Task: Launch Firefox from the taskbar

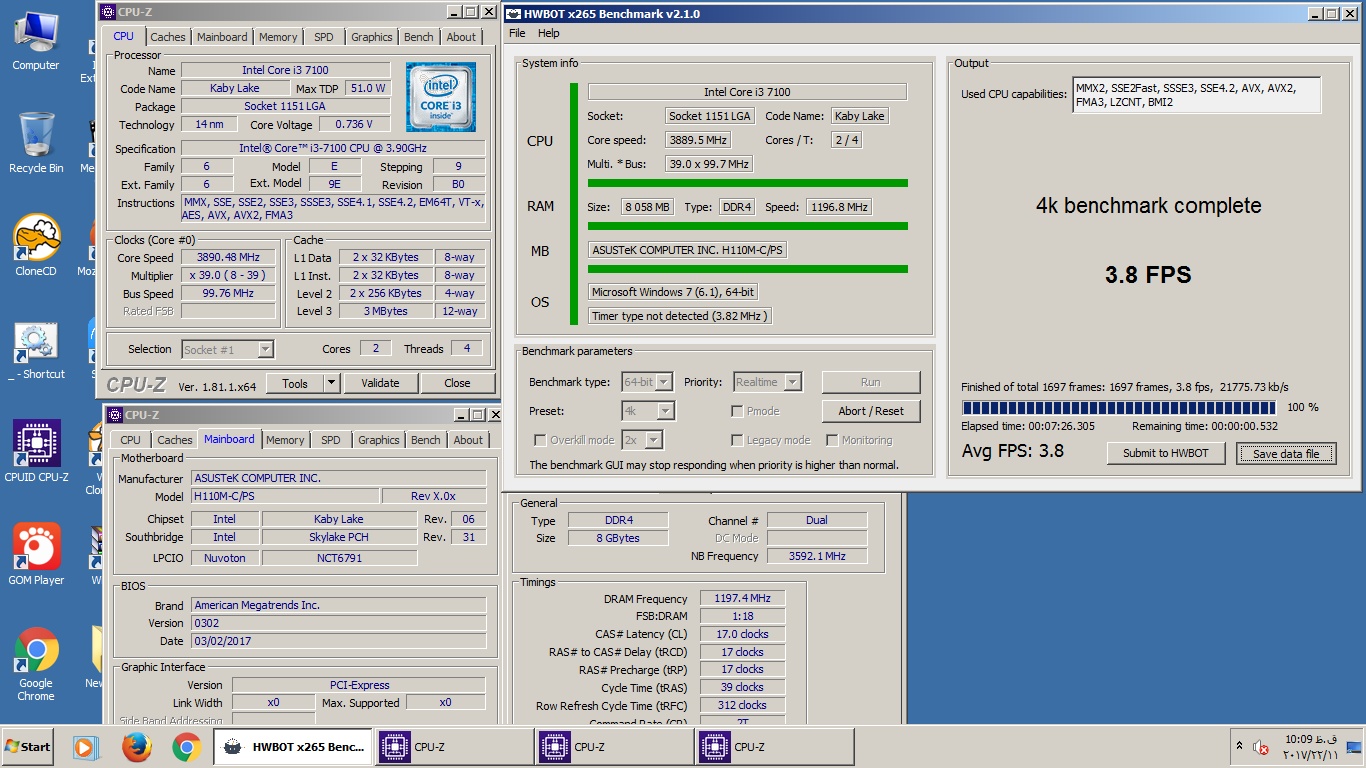Action: click(137, 747)
